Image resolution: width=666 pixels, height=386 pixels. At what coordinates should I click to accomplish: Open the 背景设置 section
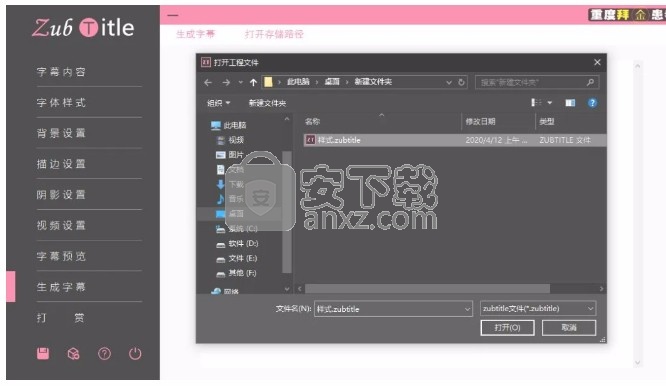click(61, 133)
